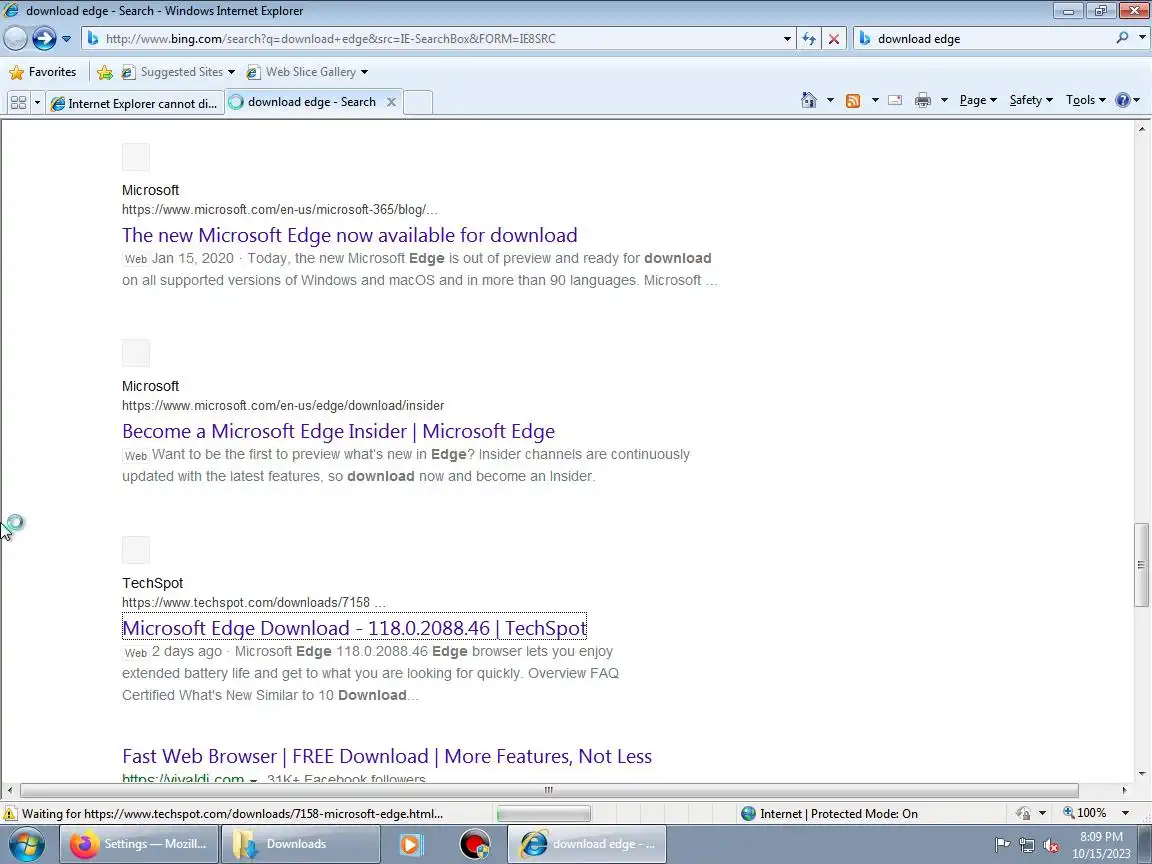Click the vertical scrollbar up arrow

pyautogui.click(x=1141, y=128)
